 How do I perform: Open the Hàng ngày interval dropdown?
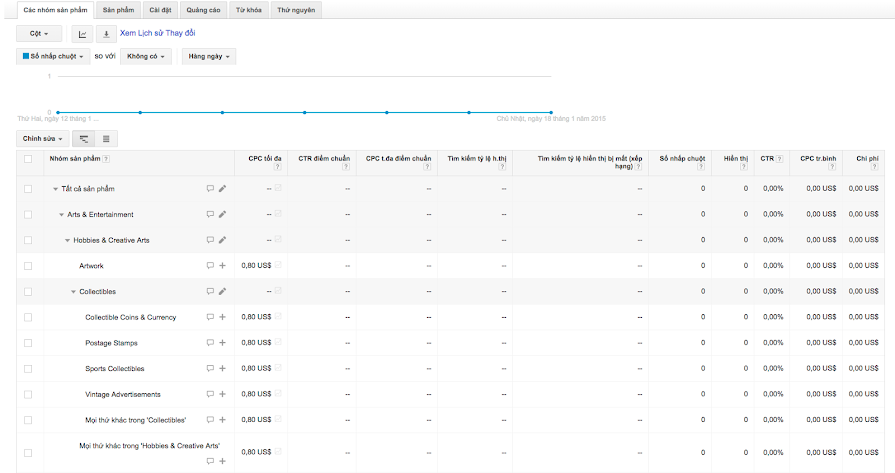pos(209,56)
